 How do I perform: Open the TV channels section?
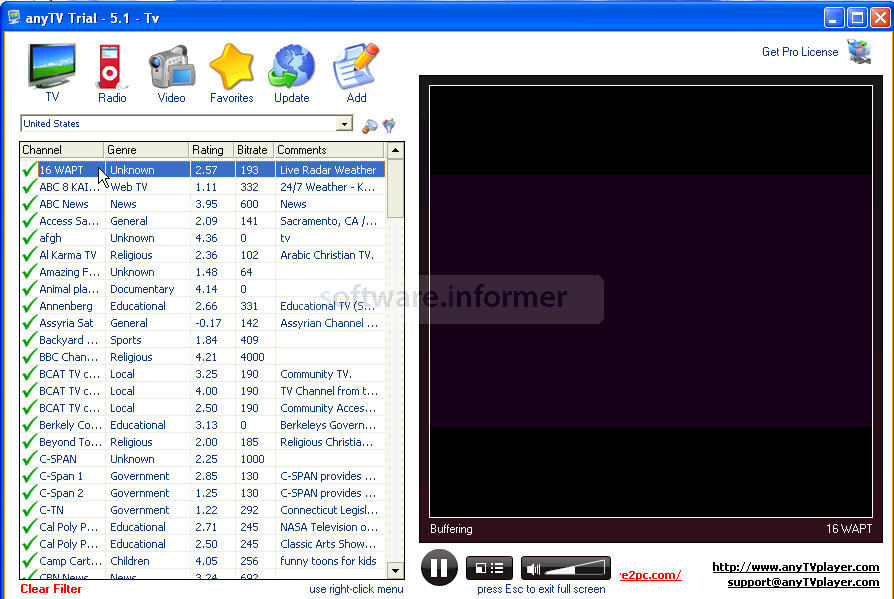[52, 72]
